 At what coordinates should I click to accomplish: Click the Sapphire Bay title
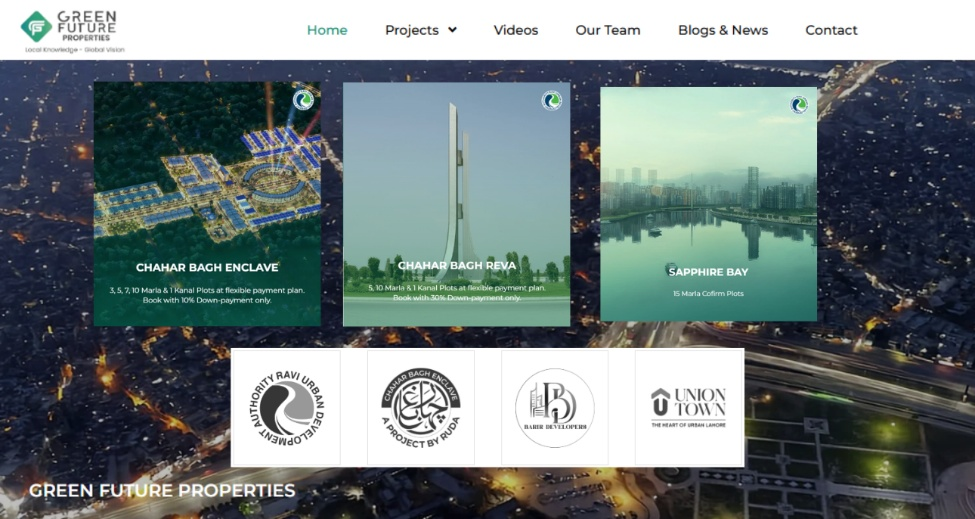pos(708,272)
